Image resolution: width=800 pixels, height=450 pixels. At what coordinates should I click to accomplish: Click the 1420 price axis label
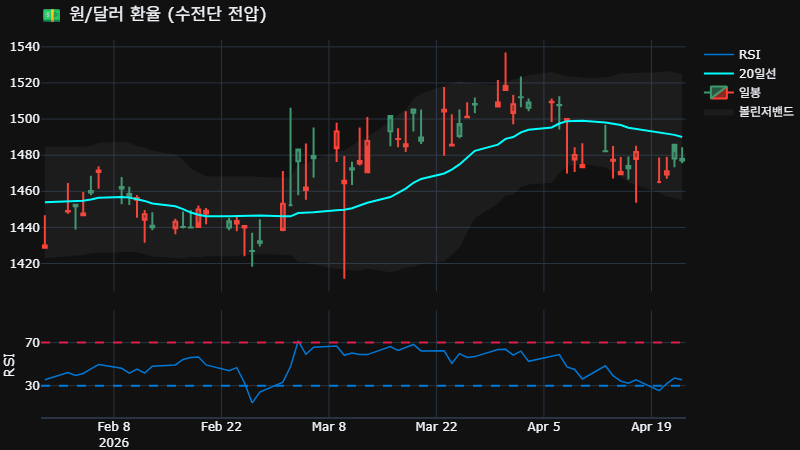pyautogui.click(x=24, y=263)
